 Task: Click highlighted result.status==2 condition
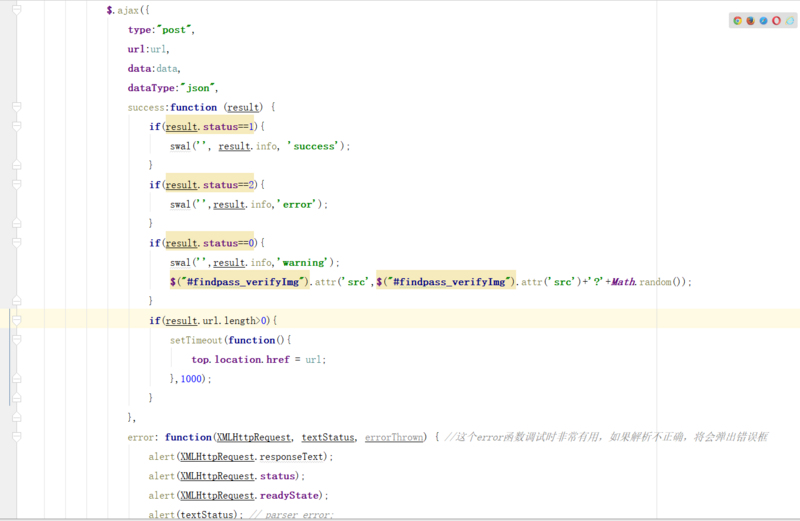pos(209,185)
